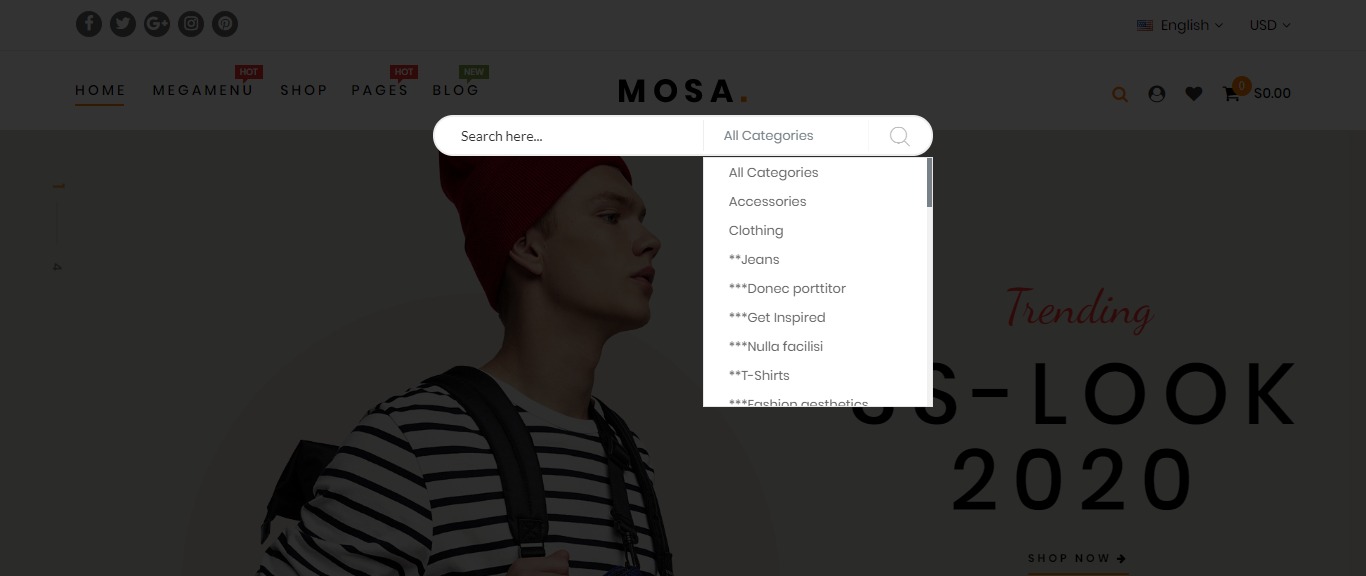The image size is (1366, 576).
Task: Open the Instagram social icon
Action: click(x=191, y=23)
